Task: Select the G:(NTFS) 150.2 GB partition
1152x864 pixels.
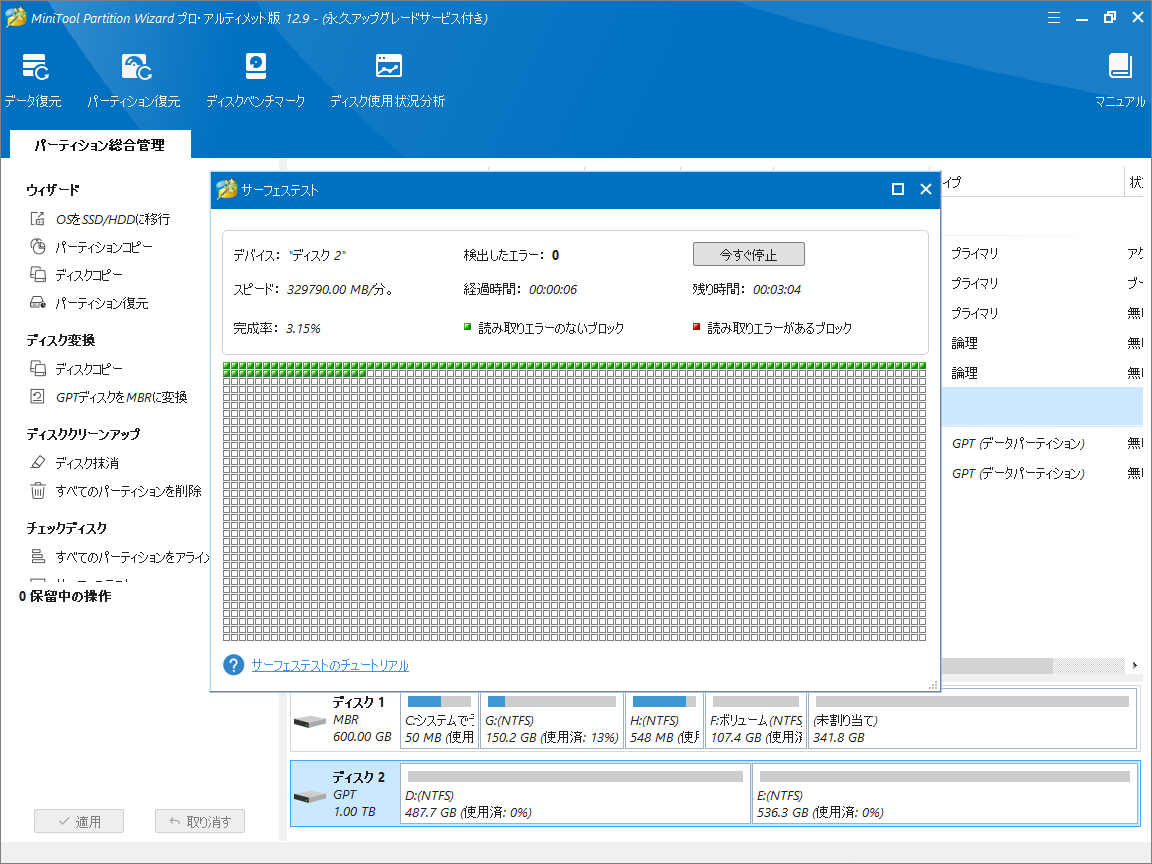Action: [552, 720]
